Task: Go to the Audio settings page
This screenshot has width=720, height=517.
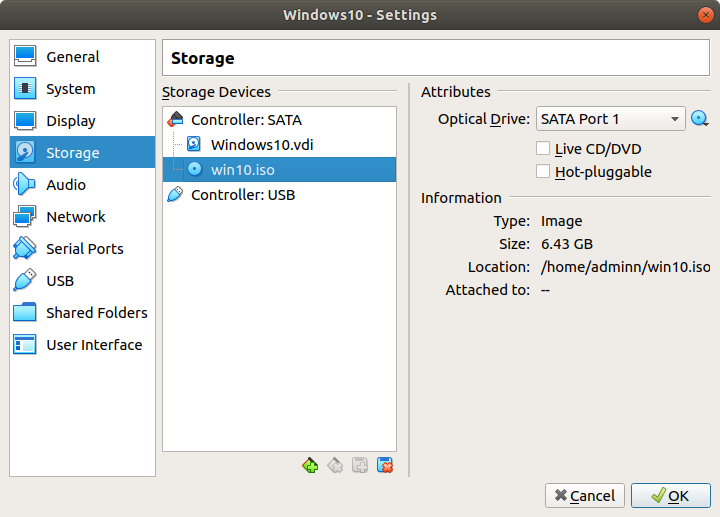Action: pos(82,185)
